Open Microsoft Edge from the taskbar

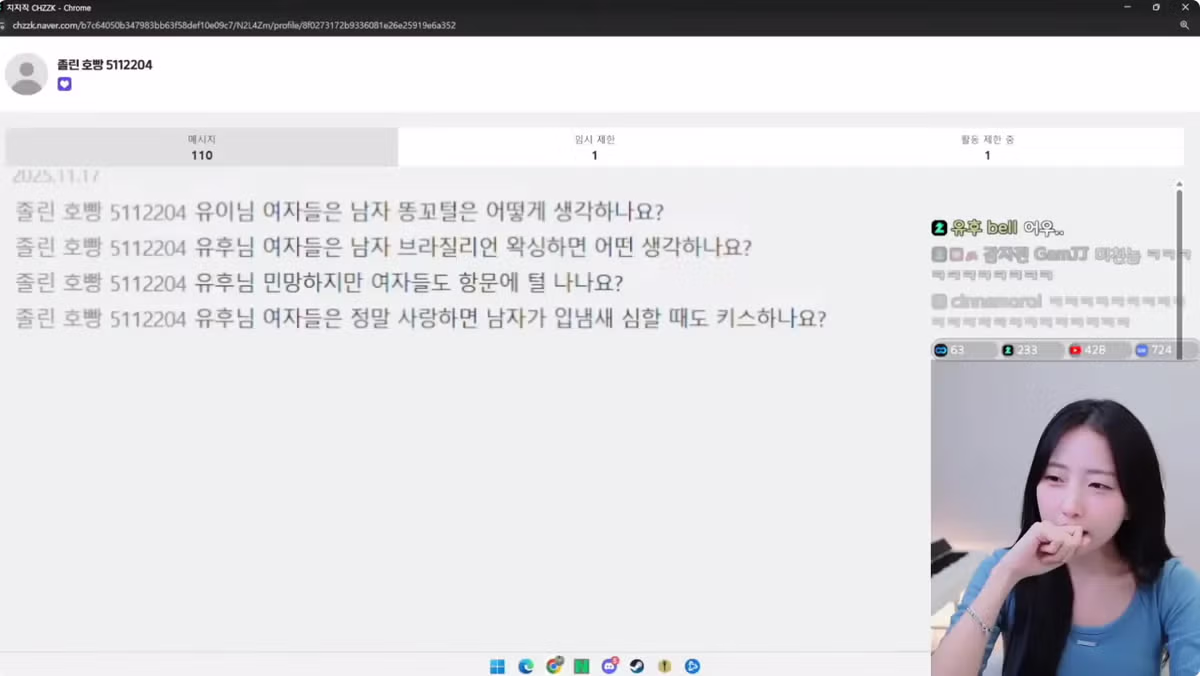(x=525, y=665)
